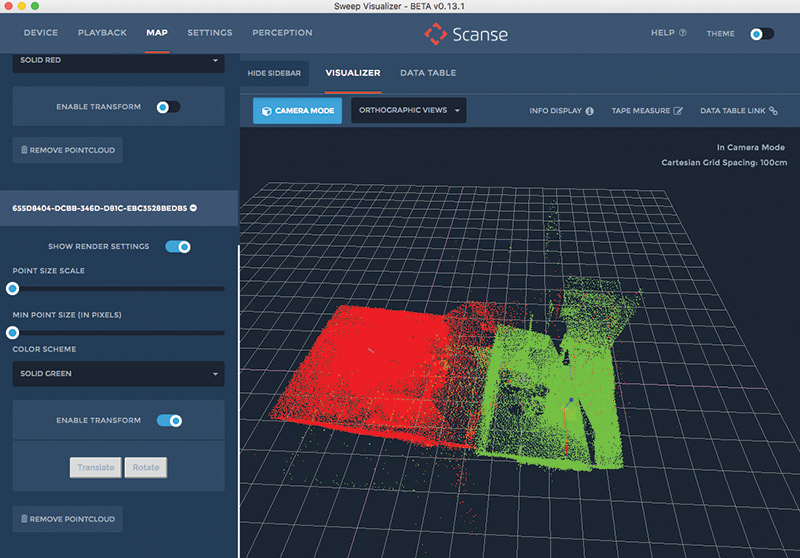
Task: Click the Point Size Scale slider track
Action: (x=118, y=289)
